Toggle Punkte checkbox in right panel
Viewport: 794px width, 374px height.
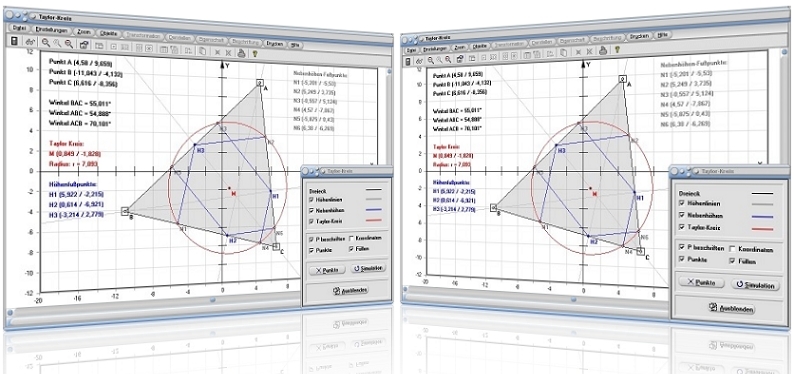click(x=682, y=259)
